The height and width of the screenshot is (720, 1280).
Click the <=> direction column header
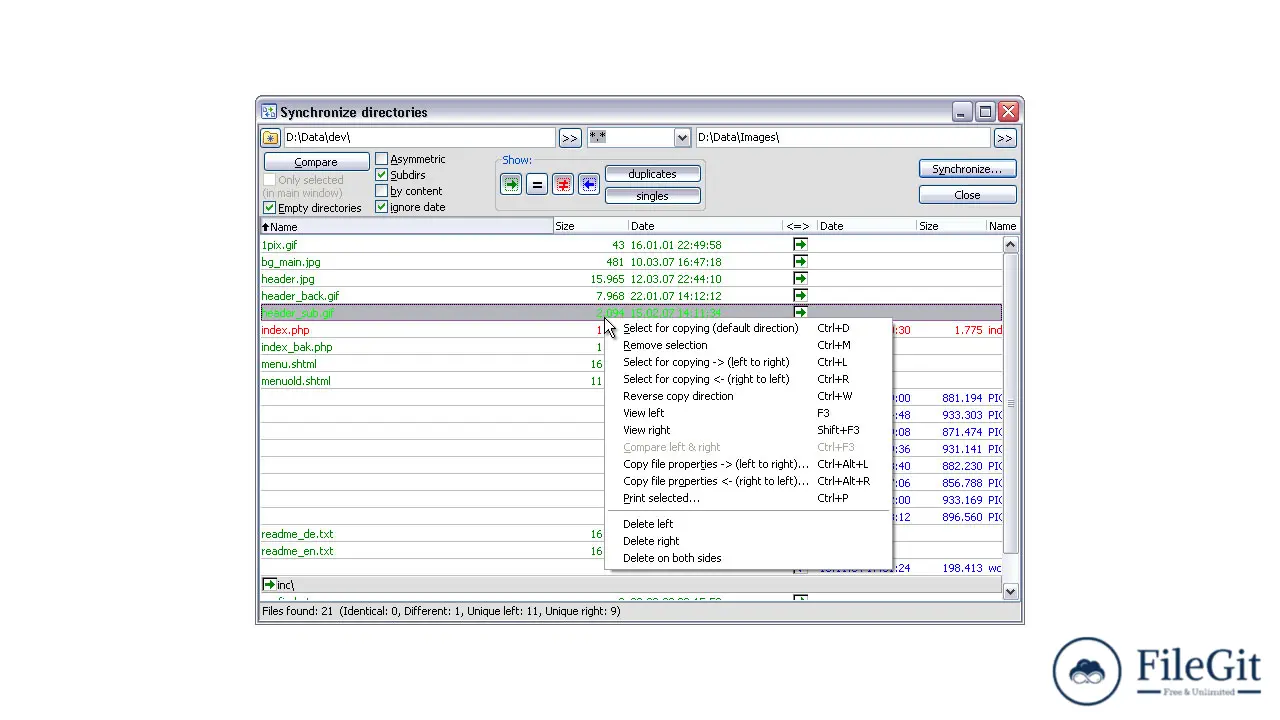(799, 227)
